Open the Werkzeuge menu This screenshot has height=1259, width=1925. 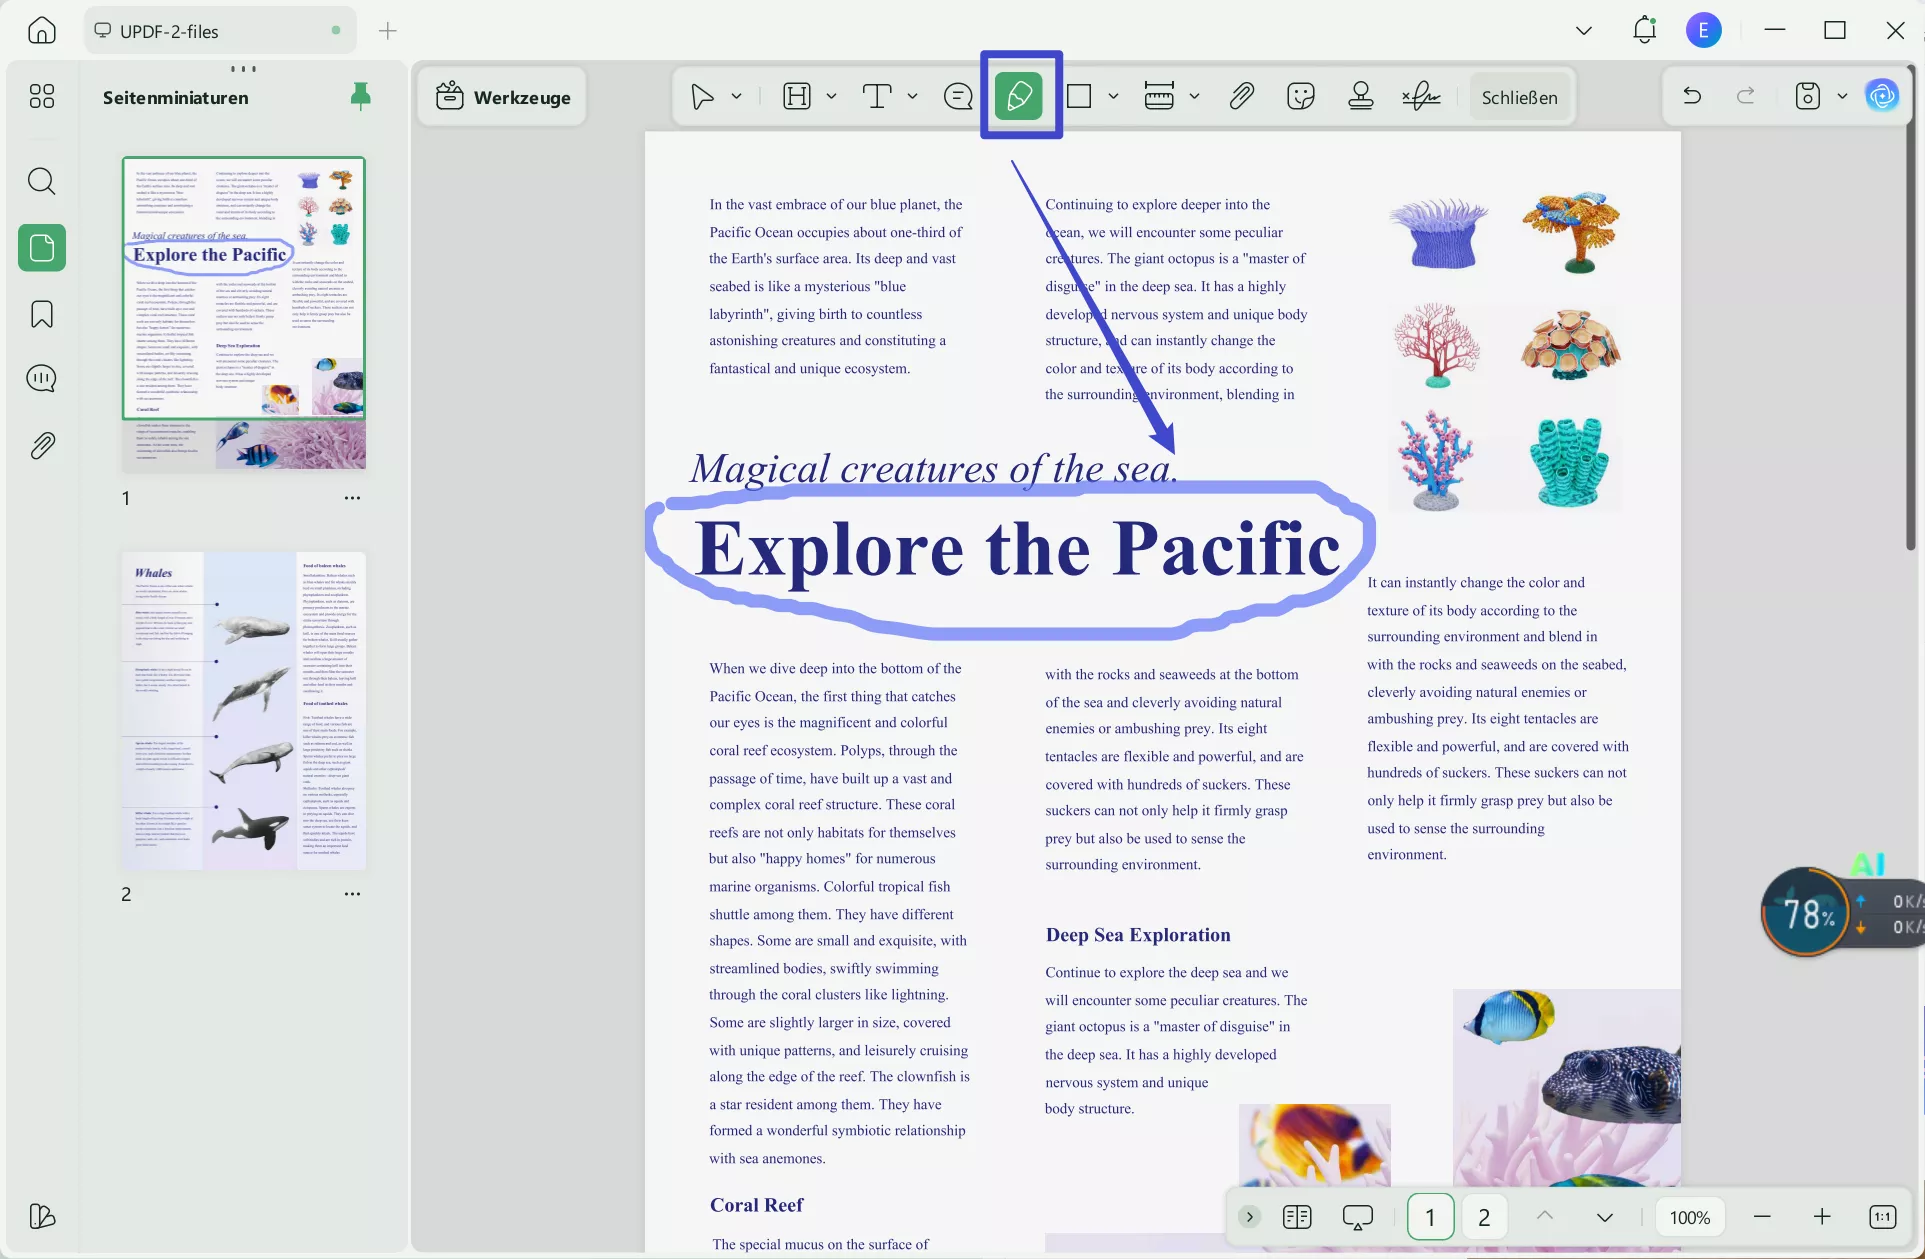click(503, 97)
